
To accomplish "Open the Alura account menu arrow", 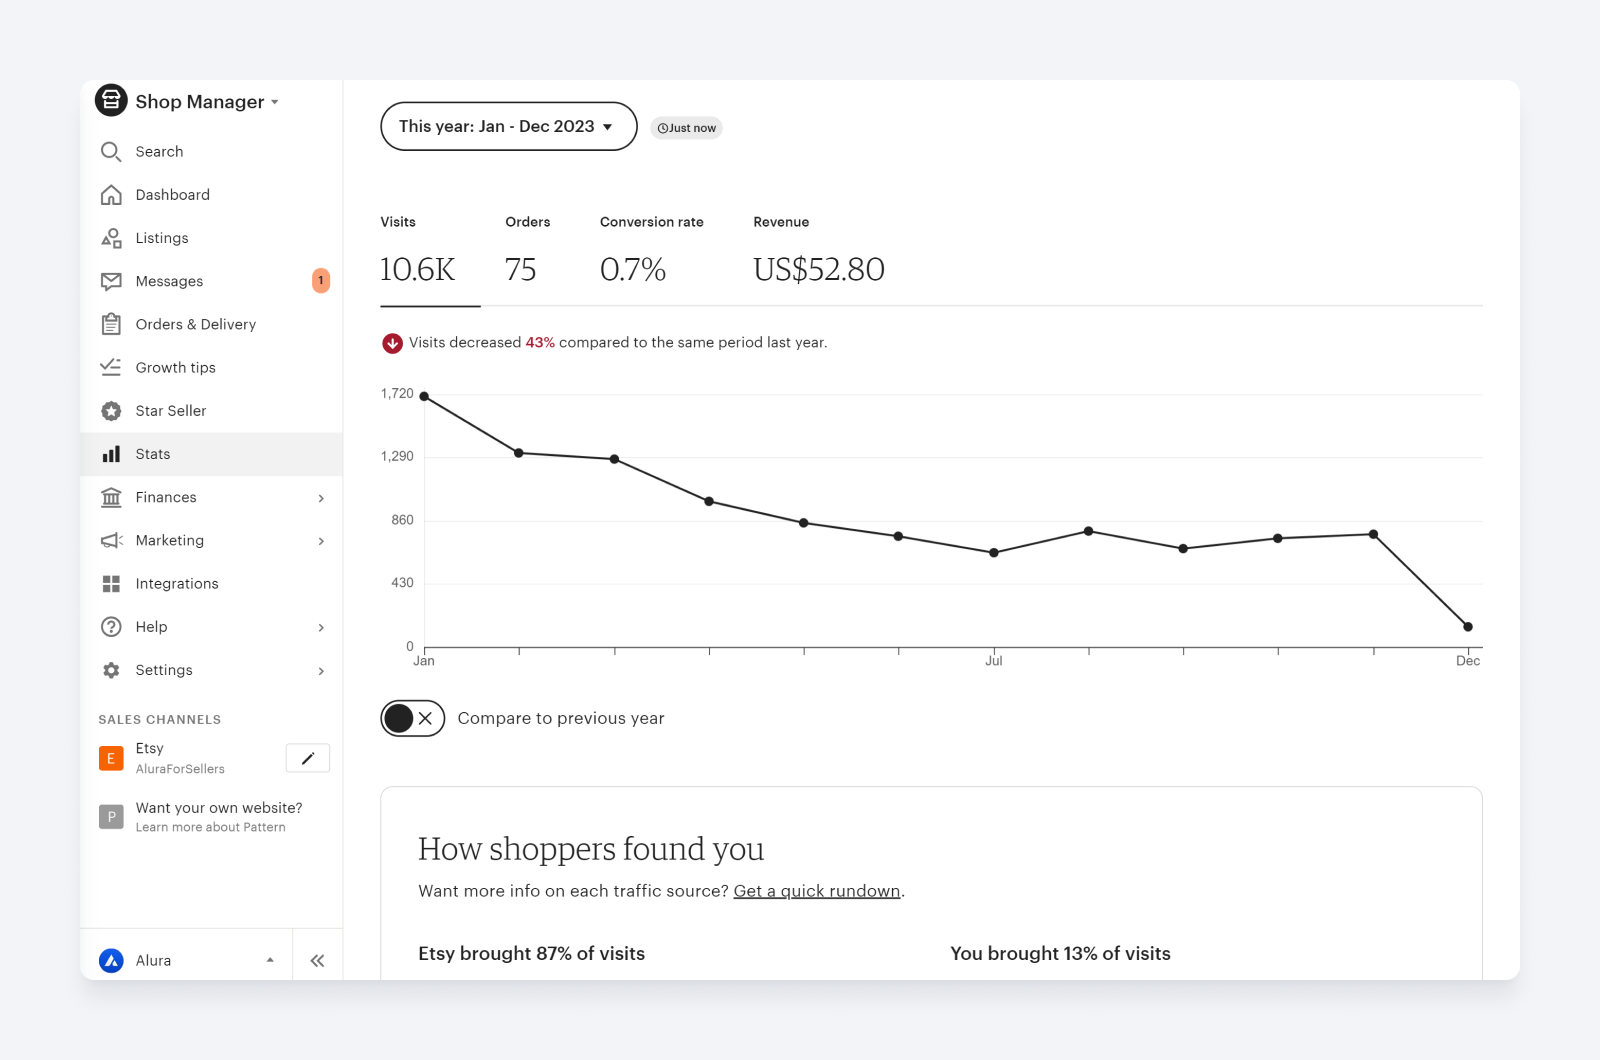I will click(x=270, y=960).
